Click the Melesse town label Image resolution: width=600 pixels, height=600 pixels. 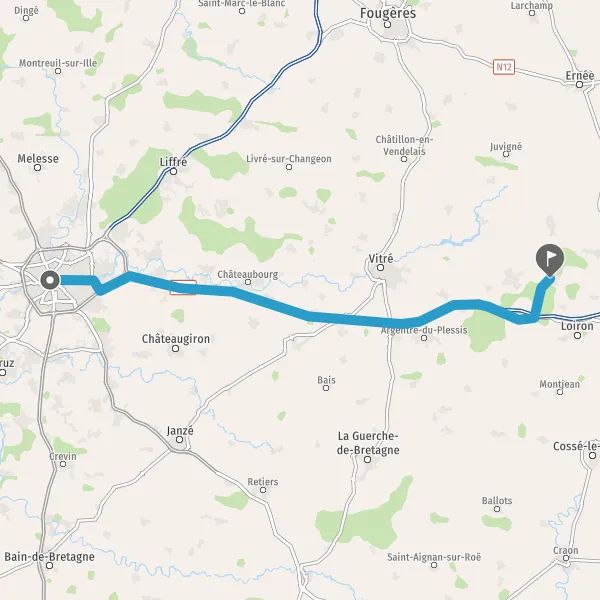tap(38, 158)
